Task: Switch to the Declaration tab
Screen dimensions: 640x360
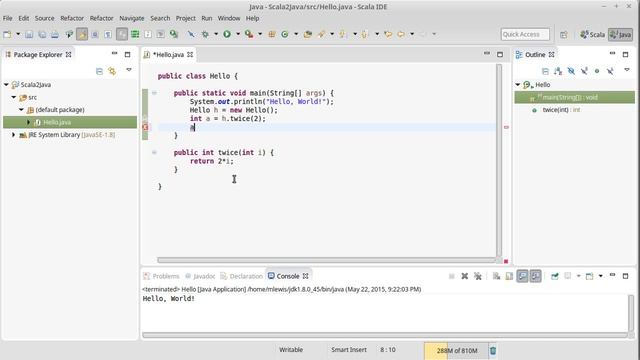Action: [x=242, y=276]
